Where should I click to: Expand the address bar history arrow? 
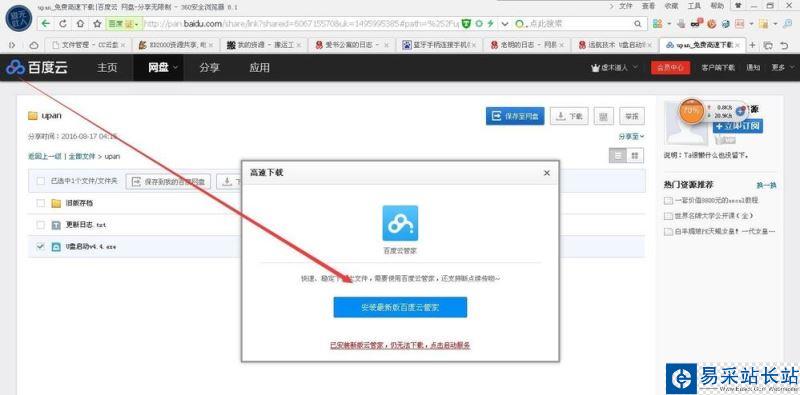pos(505,23)
